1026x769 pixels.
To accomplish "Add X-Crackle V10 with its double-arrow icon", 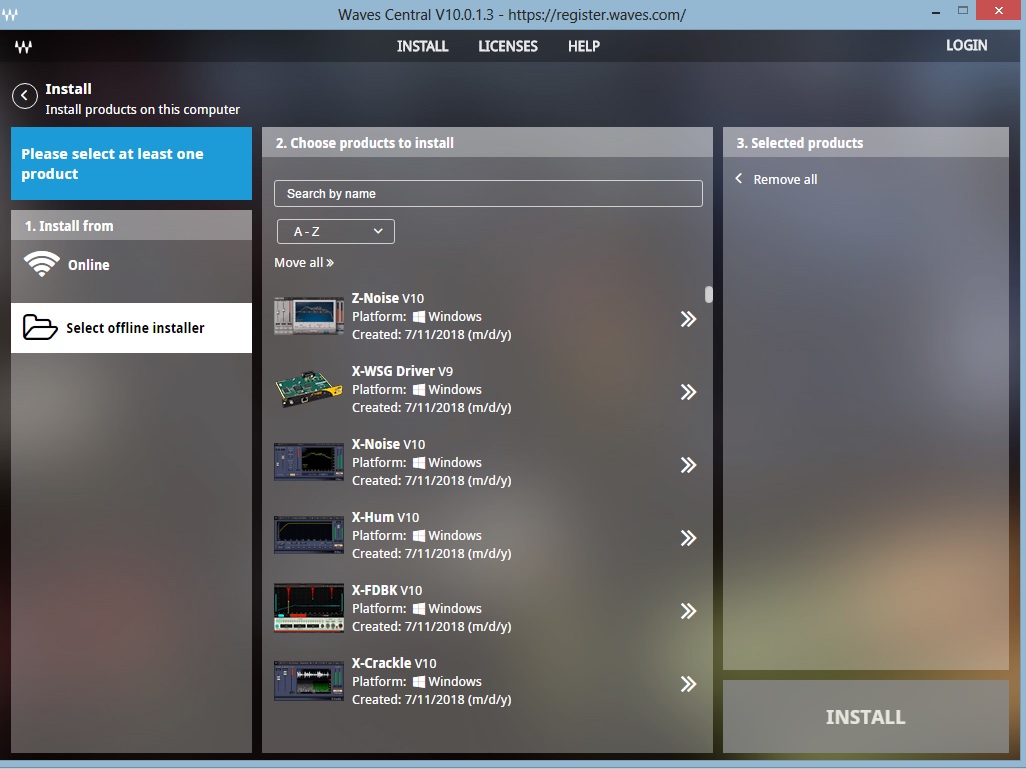I will pos(688,684).
